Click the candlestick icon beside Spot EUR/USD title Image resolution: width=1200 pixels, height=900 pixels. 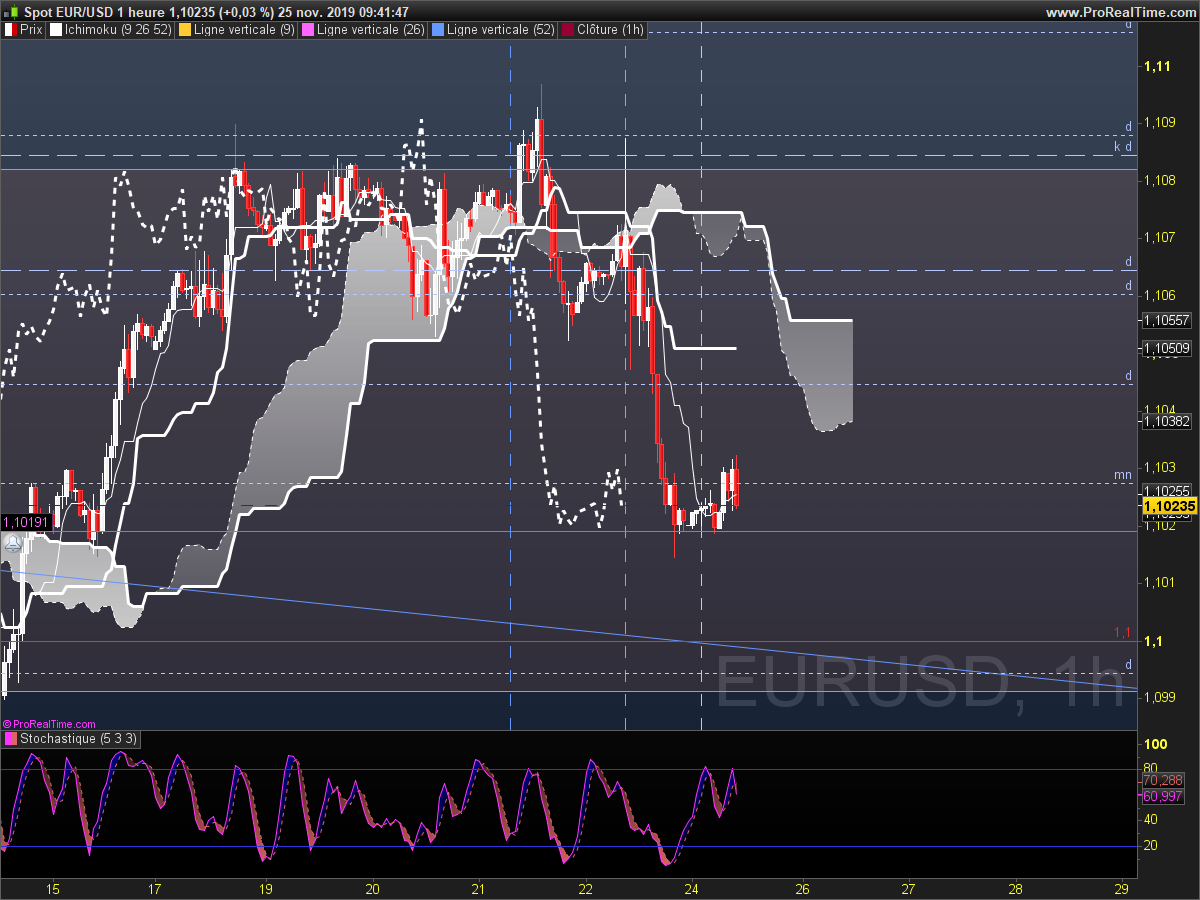10,12
